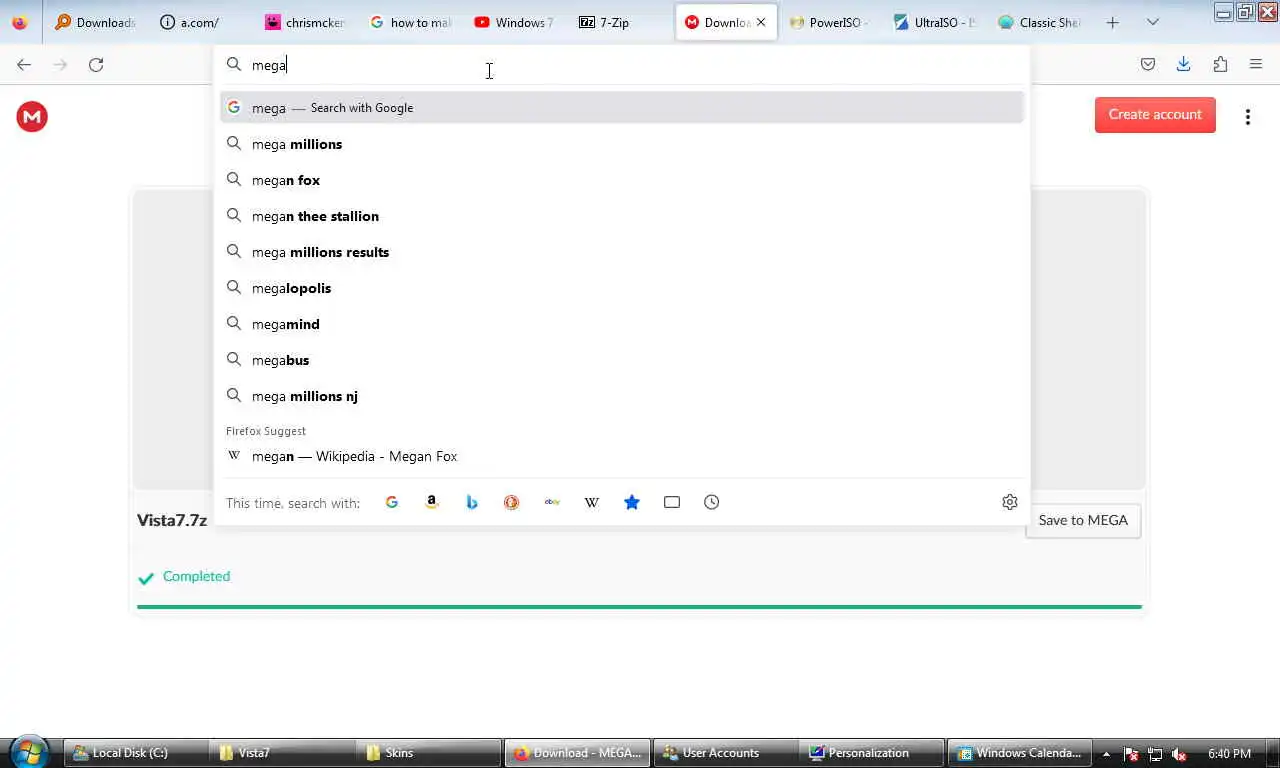
Task: Click Save to MEGA button
Action: pyautogui.click(x=1083, y=520)
